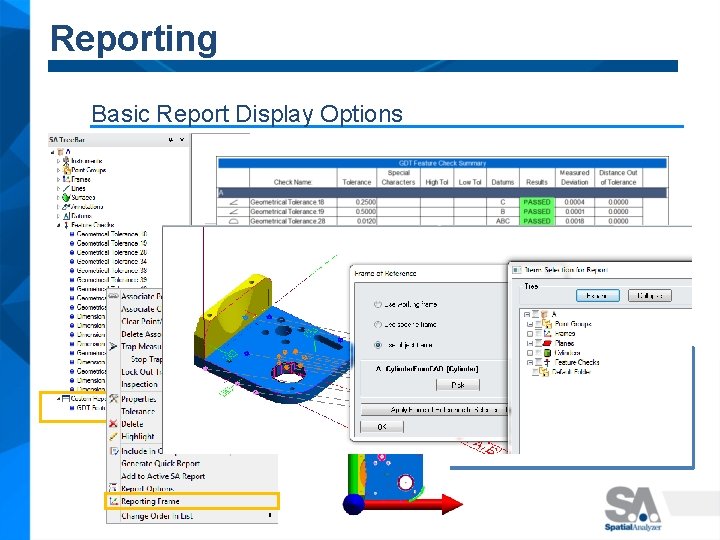Click the Datums icon in SA TreeBar
The height and width of the screenshot is (540, 720).
tap(66, 215)
